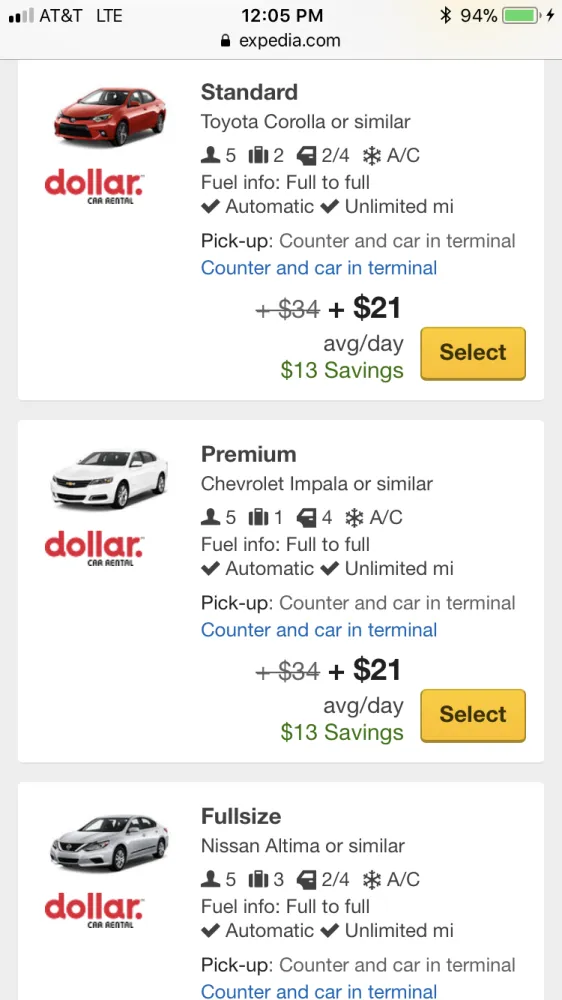Select the Premium Chevrolet Impala rental
This screenshot has height=1000, width=562.
pyautogui.click(x=473, y=716)
